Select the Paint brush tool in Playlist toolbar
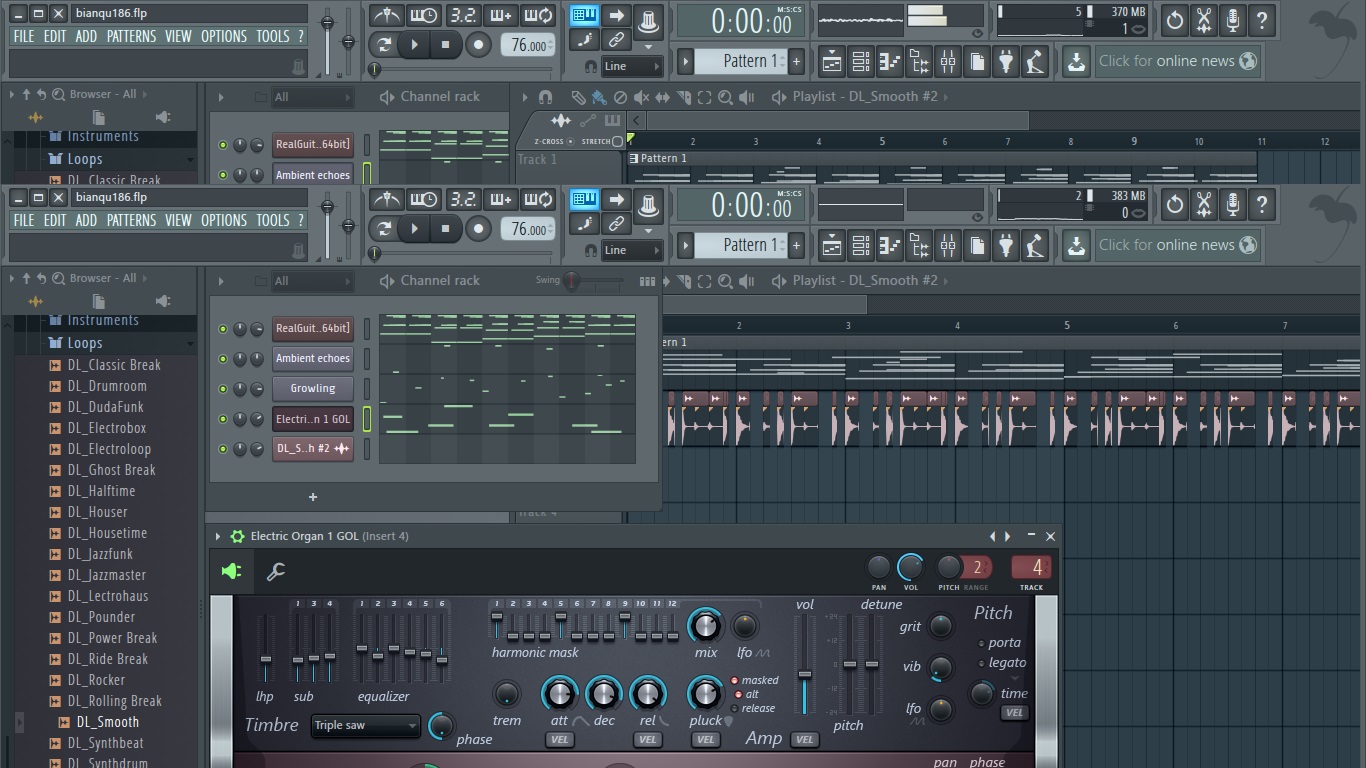This screenshot has height=768, width=1366. point(598,97)
